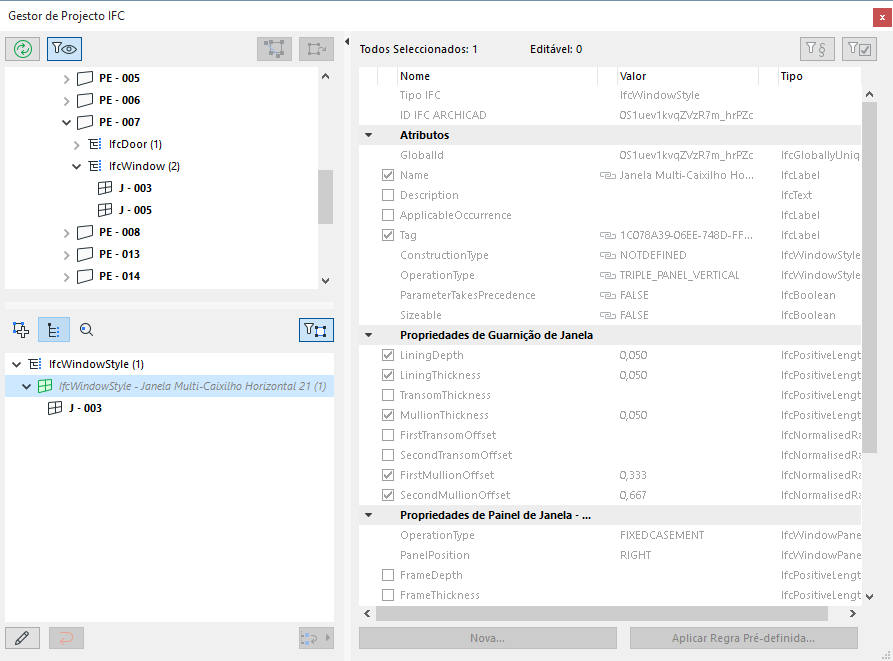Image resolution: width=893 pixels, height=661 pixels.
Task: Click the green IfcWindowStyle window icon
Action: (x=45, y=386)
